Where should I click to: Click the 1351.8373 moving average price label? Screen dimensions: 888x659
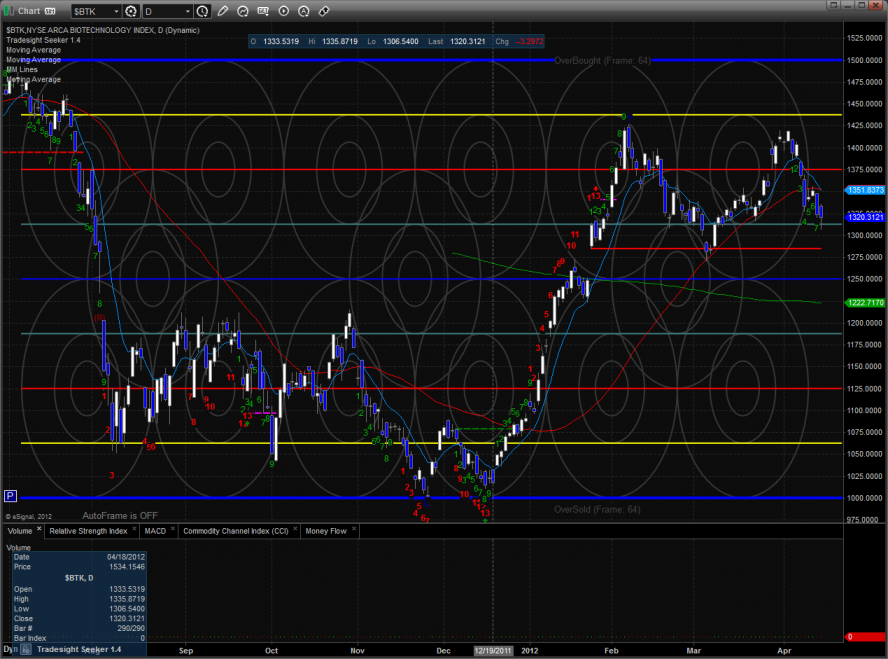865,189
